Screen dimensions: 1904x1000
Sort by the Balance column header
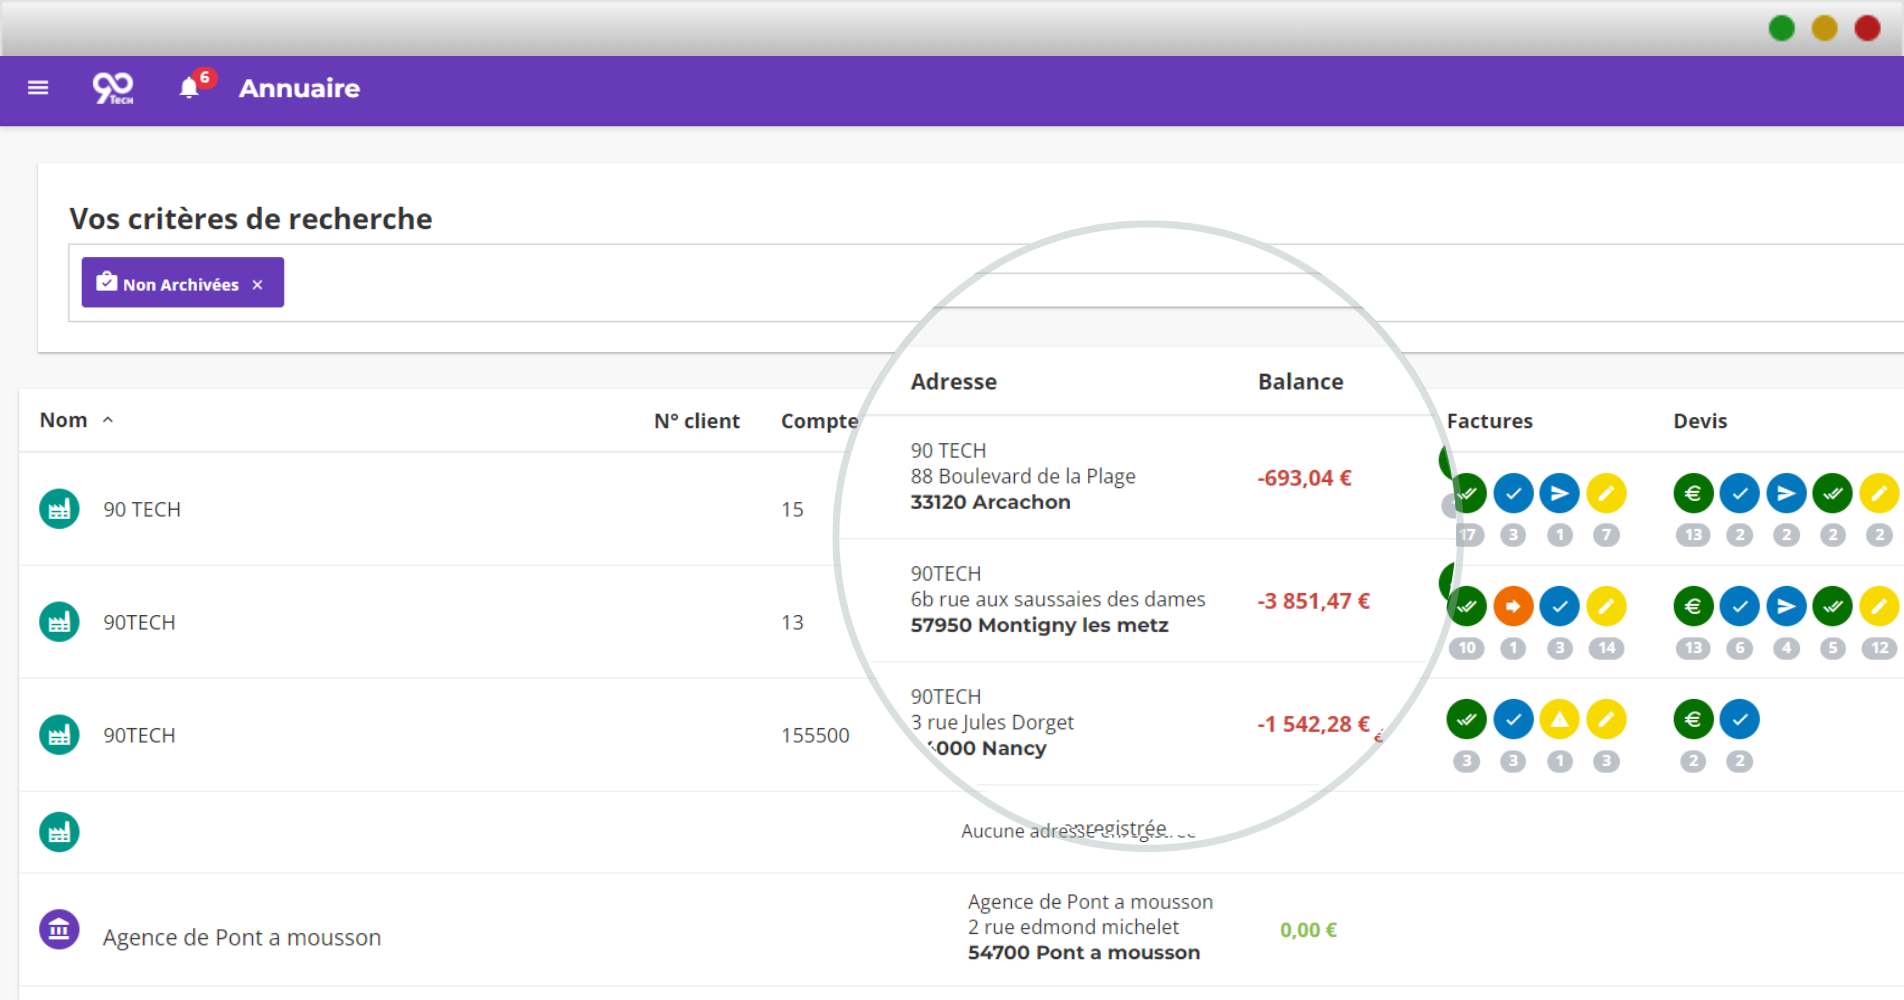coord(1301,381)
